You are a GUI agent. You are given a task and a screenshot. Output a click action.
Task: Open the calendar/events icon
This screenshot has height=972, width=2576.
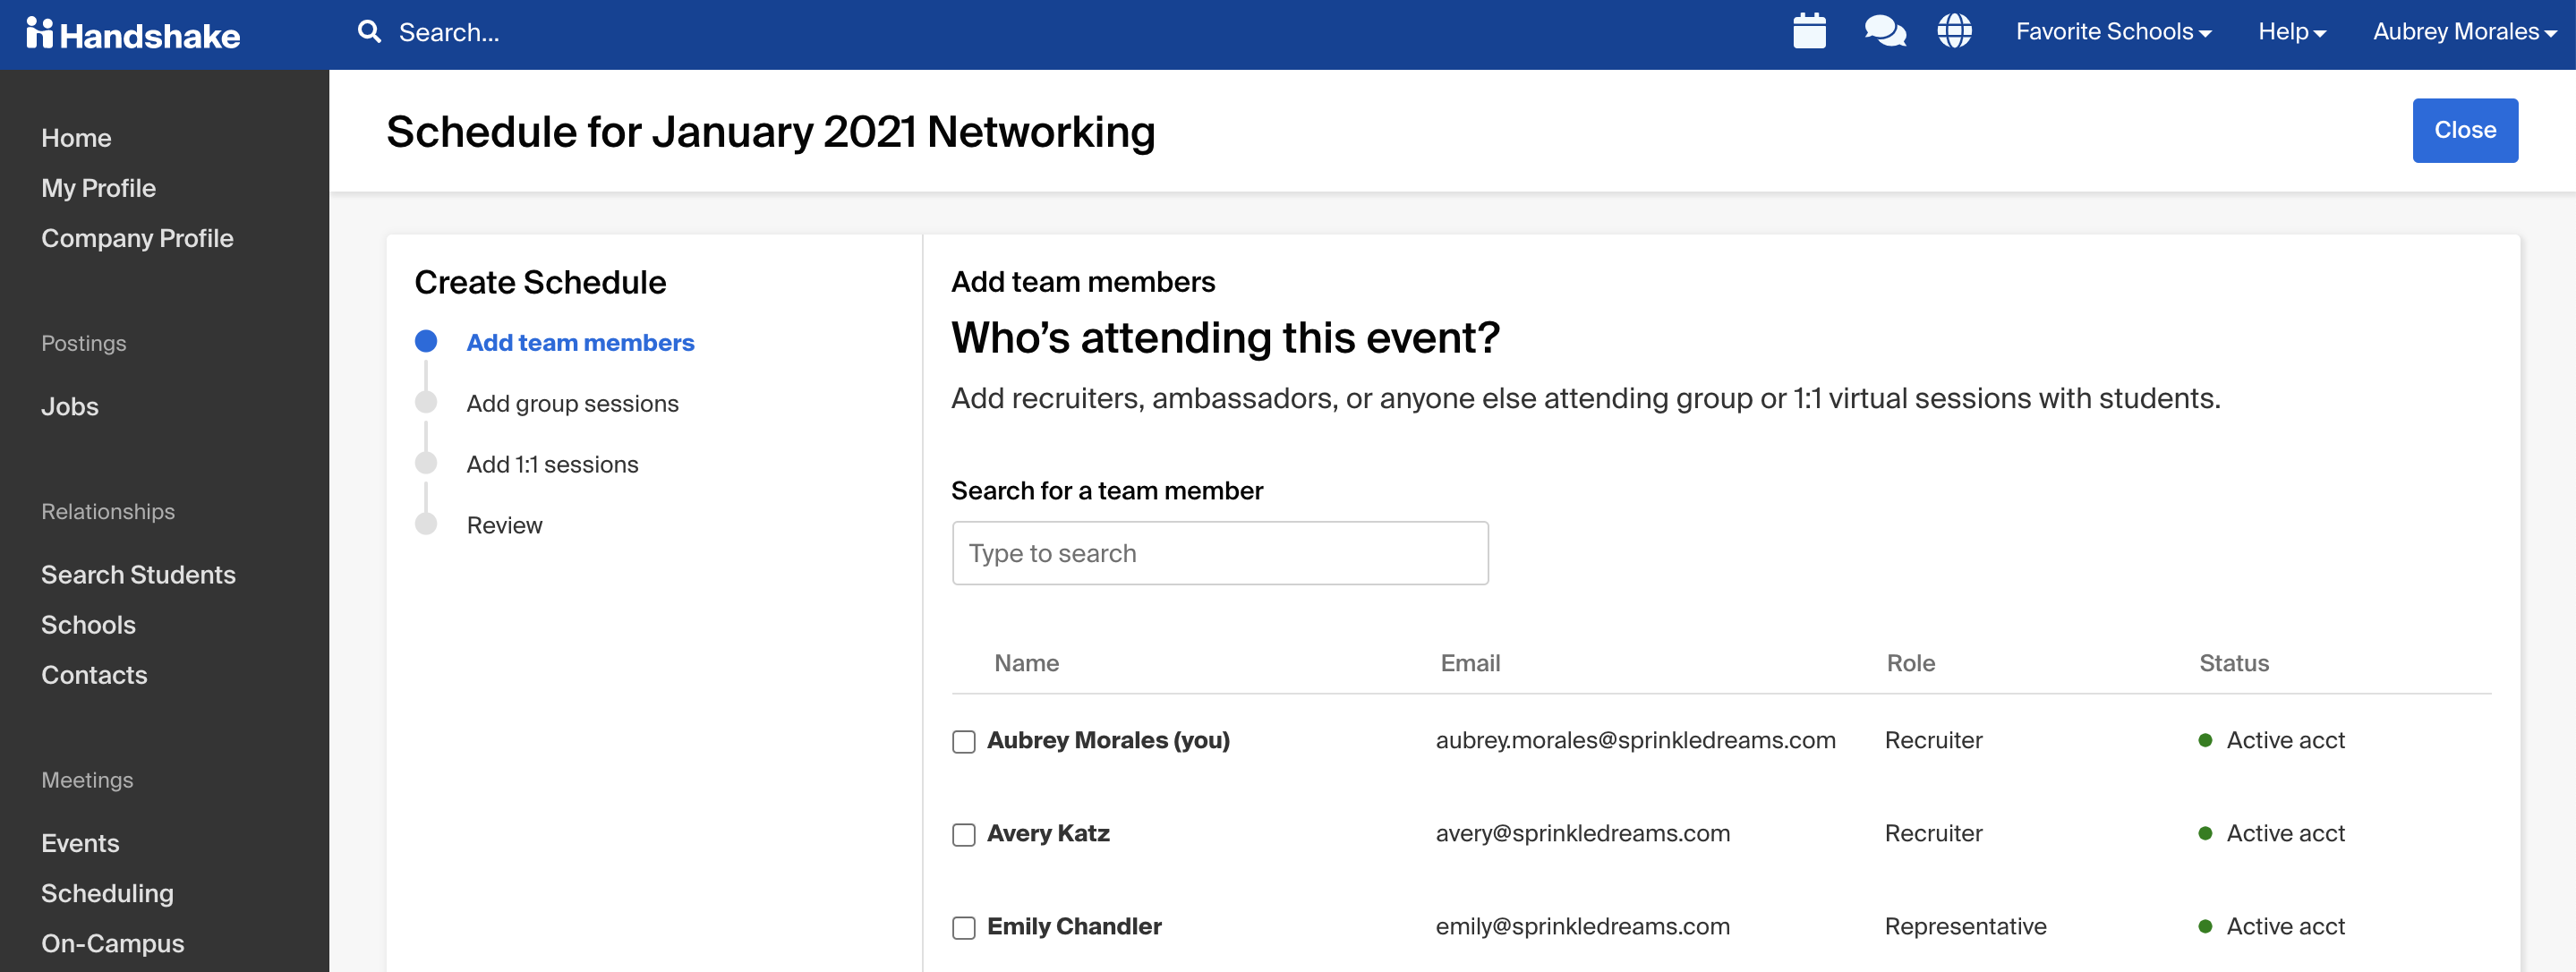[x=1811, y=33]
